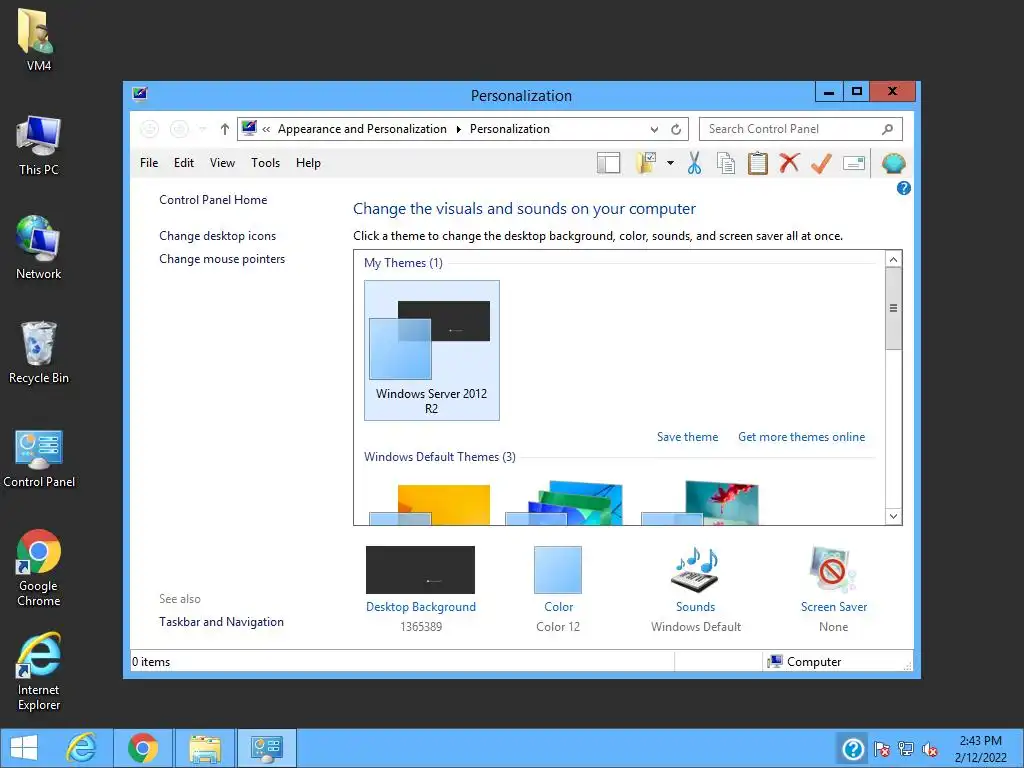Click the Cut scissors toolbar icon
The width and height of the screenshot is (1024, 768).
click(694, 163)
